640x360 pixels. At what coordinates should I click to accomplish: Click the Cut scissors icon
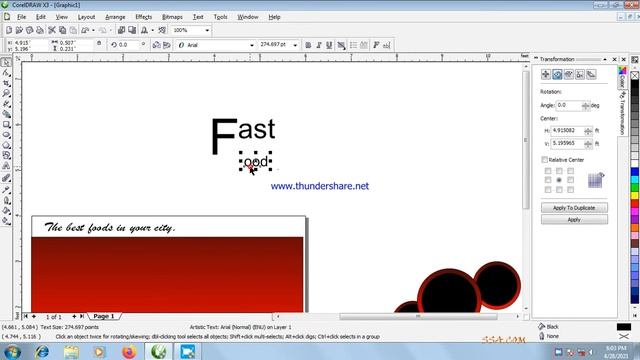(x=52, y=30)
